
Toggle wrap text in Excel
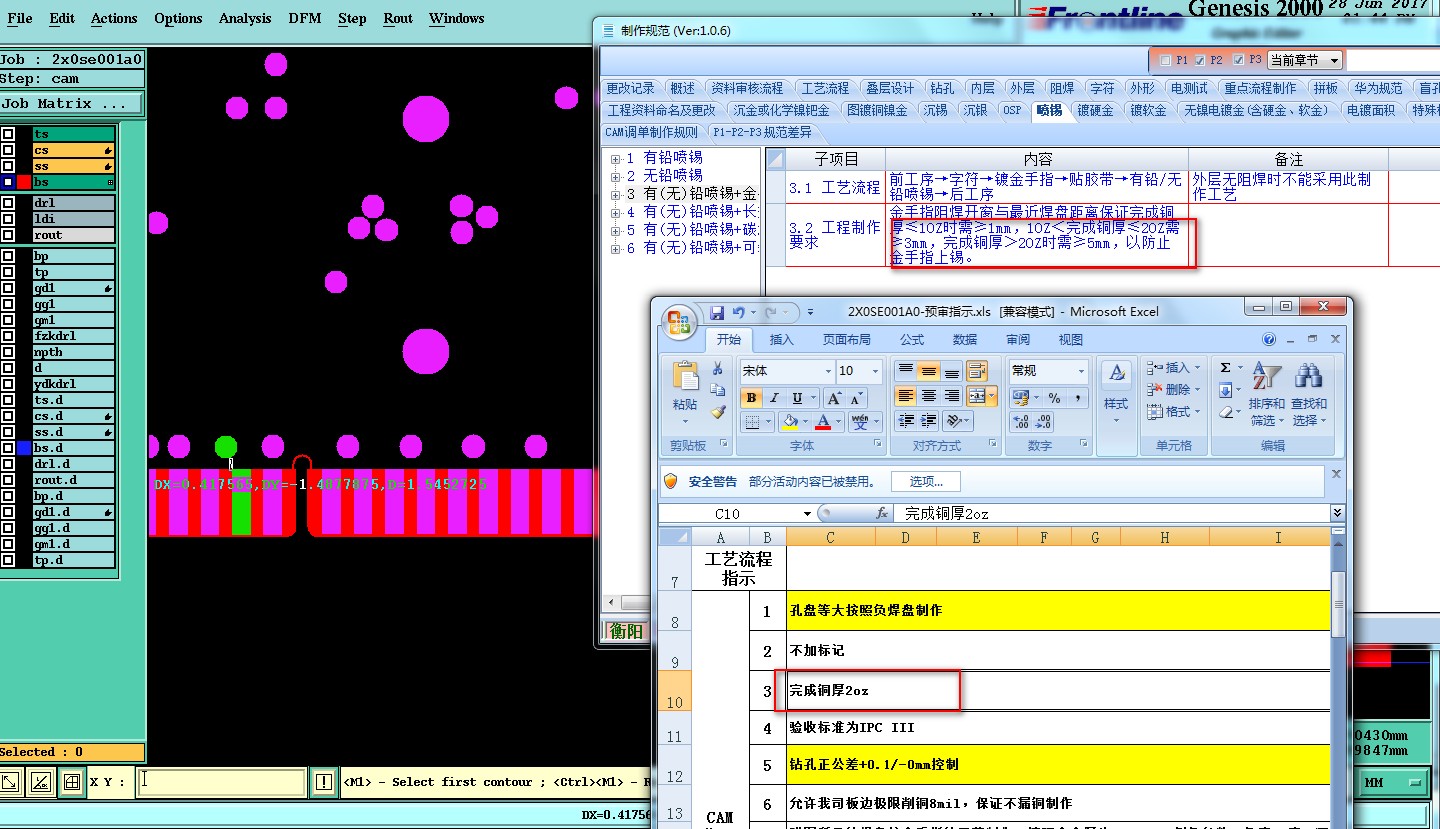[x=977, y=370]
